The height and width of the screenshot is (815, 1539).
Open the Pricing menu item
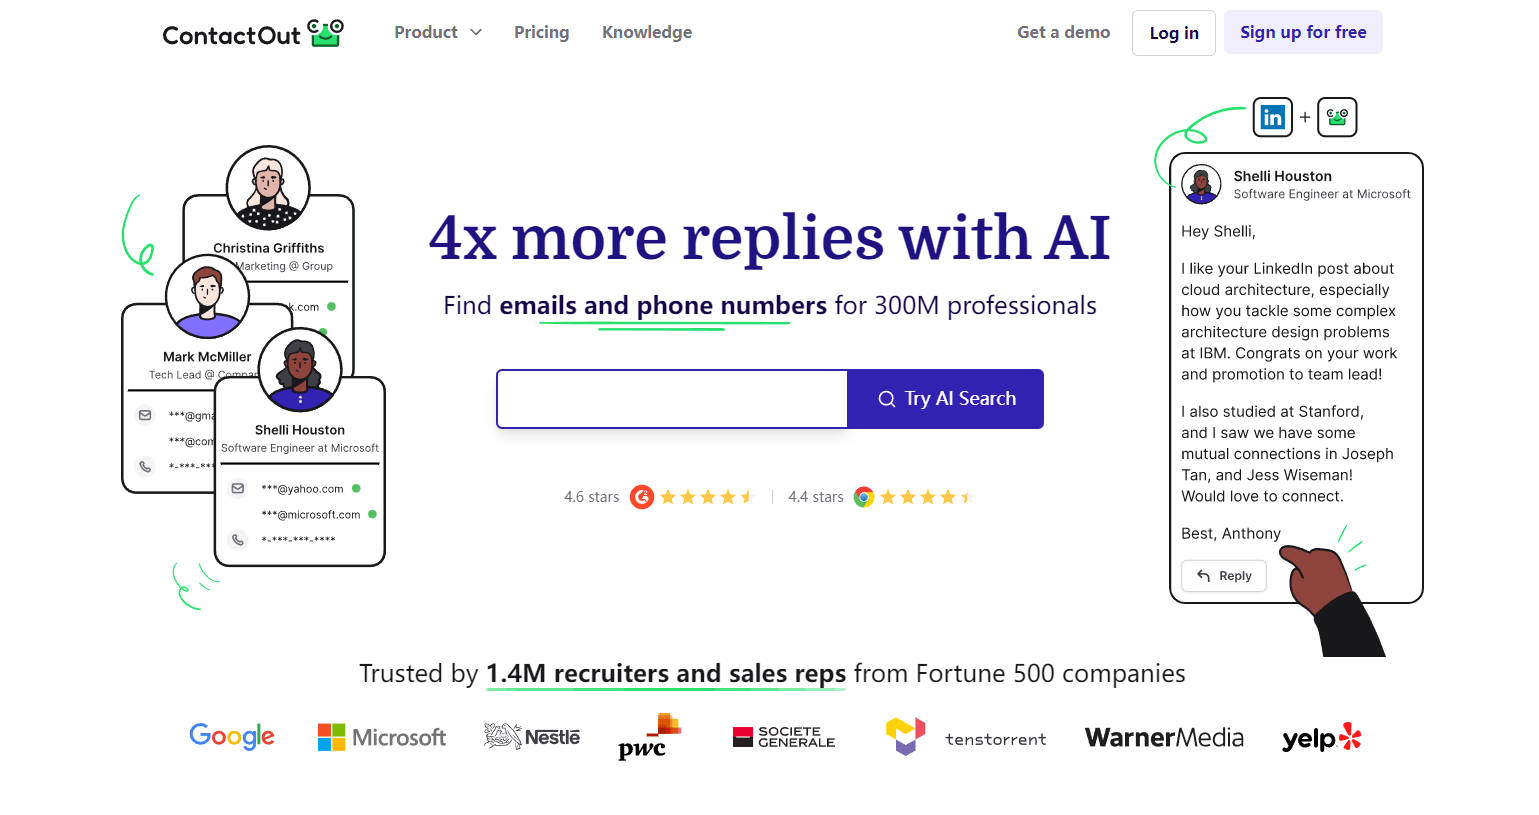(x=541, y=32)
